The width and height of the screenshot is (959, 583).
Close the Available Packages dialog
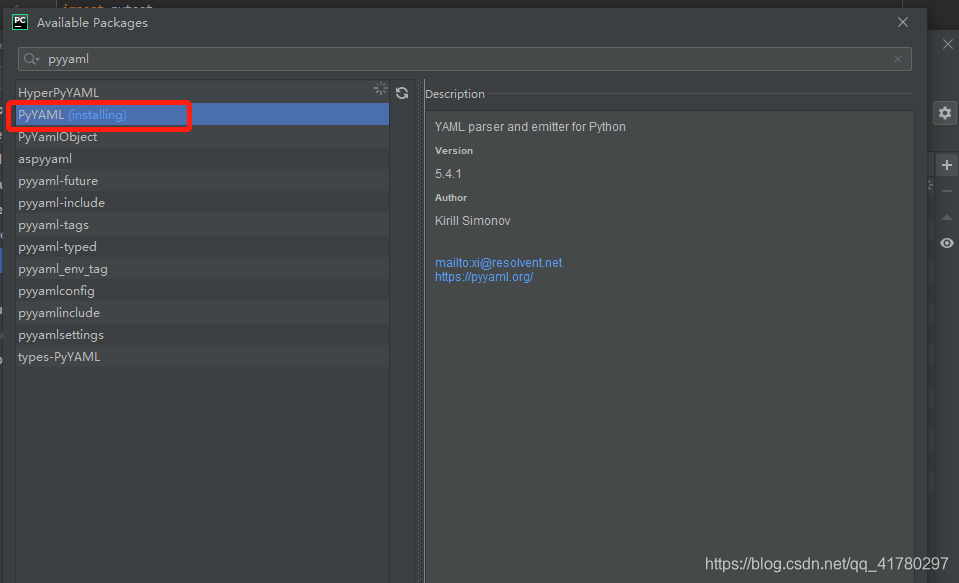(x=903, y=22)
